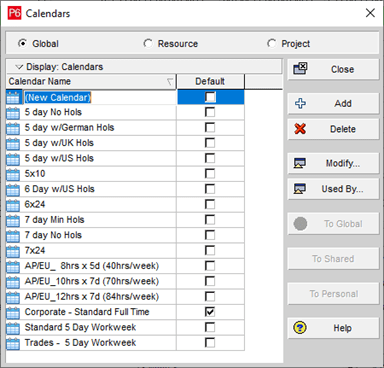The width and height of the screenshot is (384, 368).
Task: Click calendar icon beside Corporate - Standard Full Time
Action: [13, 312]
